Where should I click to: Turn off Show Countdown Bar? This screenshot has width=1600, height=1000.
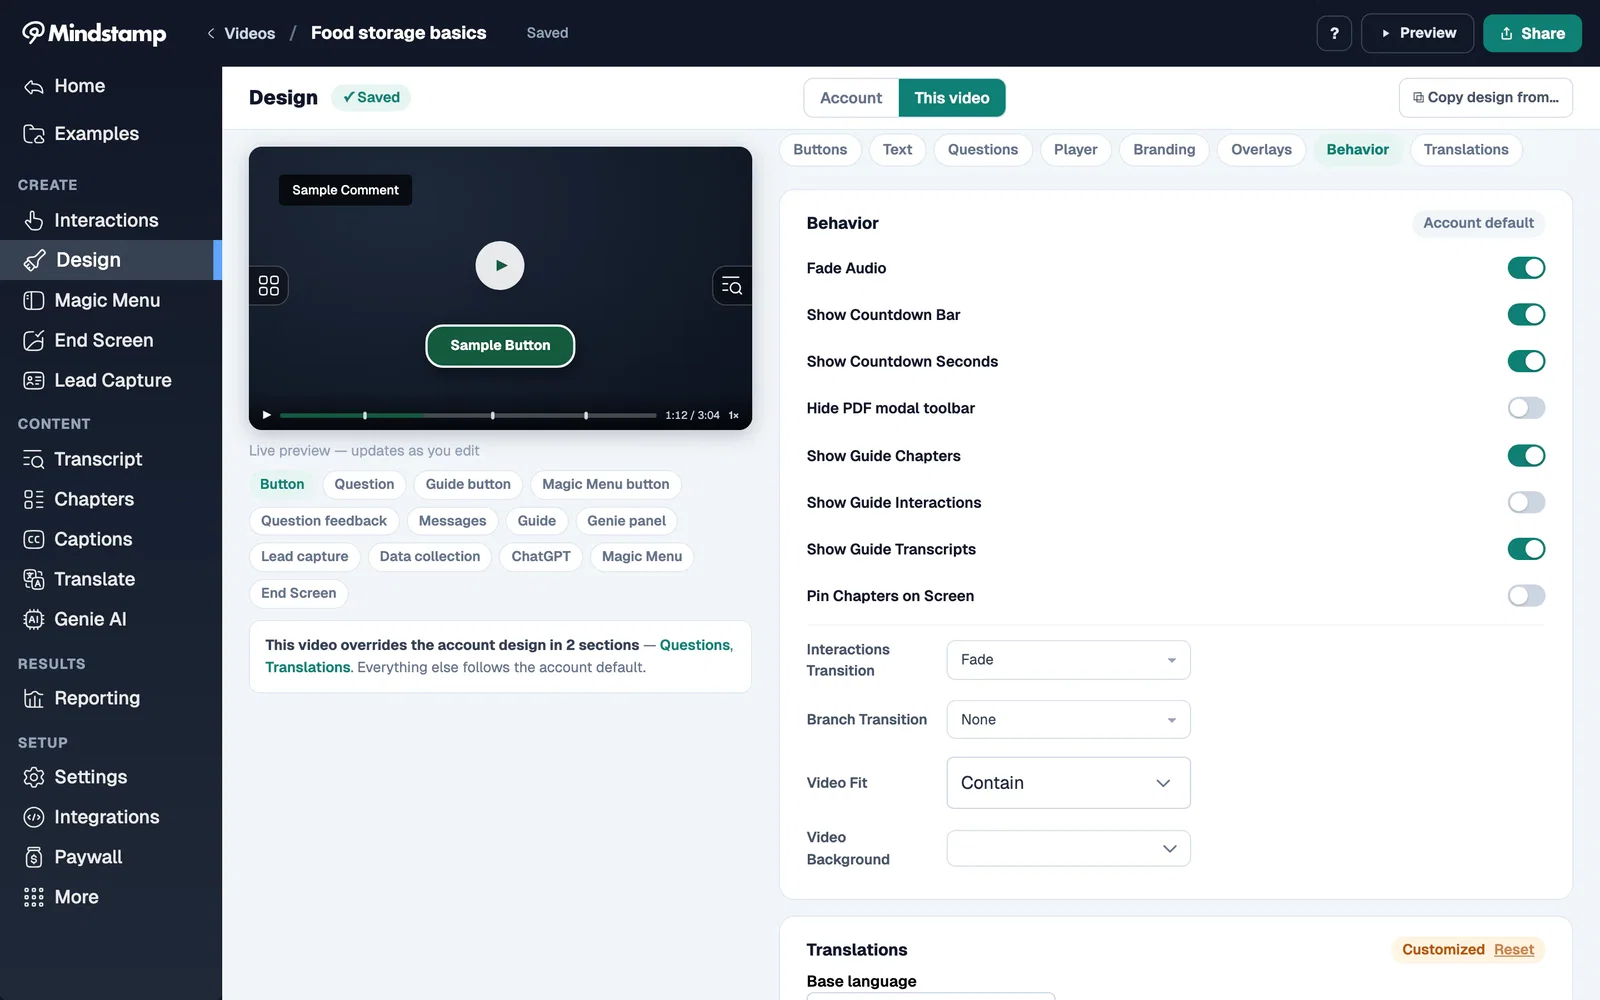click(1526, 315)
